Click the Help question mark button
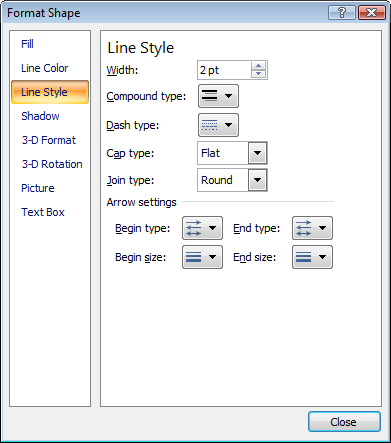 coord(342,13)
